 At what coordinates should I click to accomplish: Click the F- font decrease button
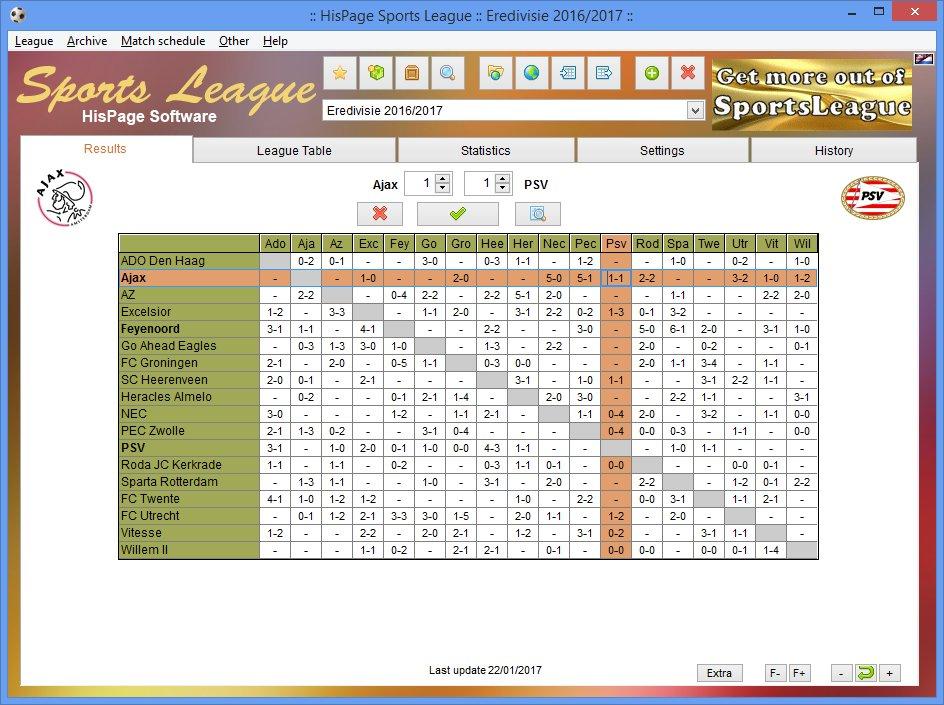tap(775, 673)
